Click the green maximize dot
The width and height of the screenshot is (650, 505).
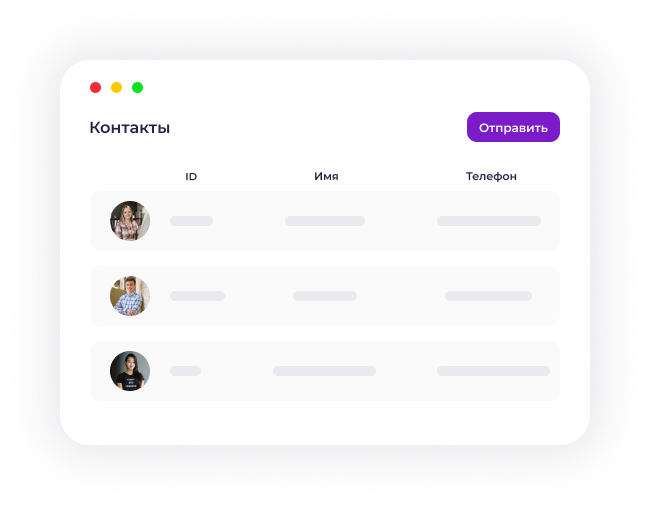[138, 87]
